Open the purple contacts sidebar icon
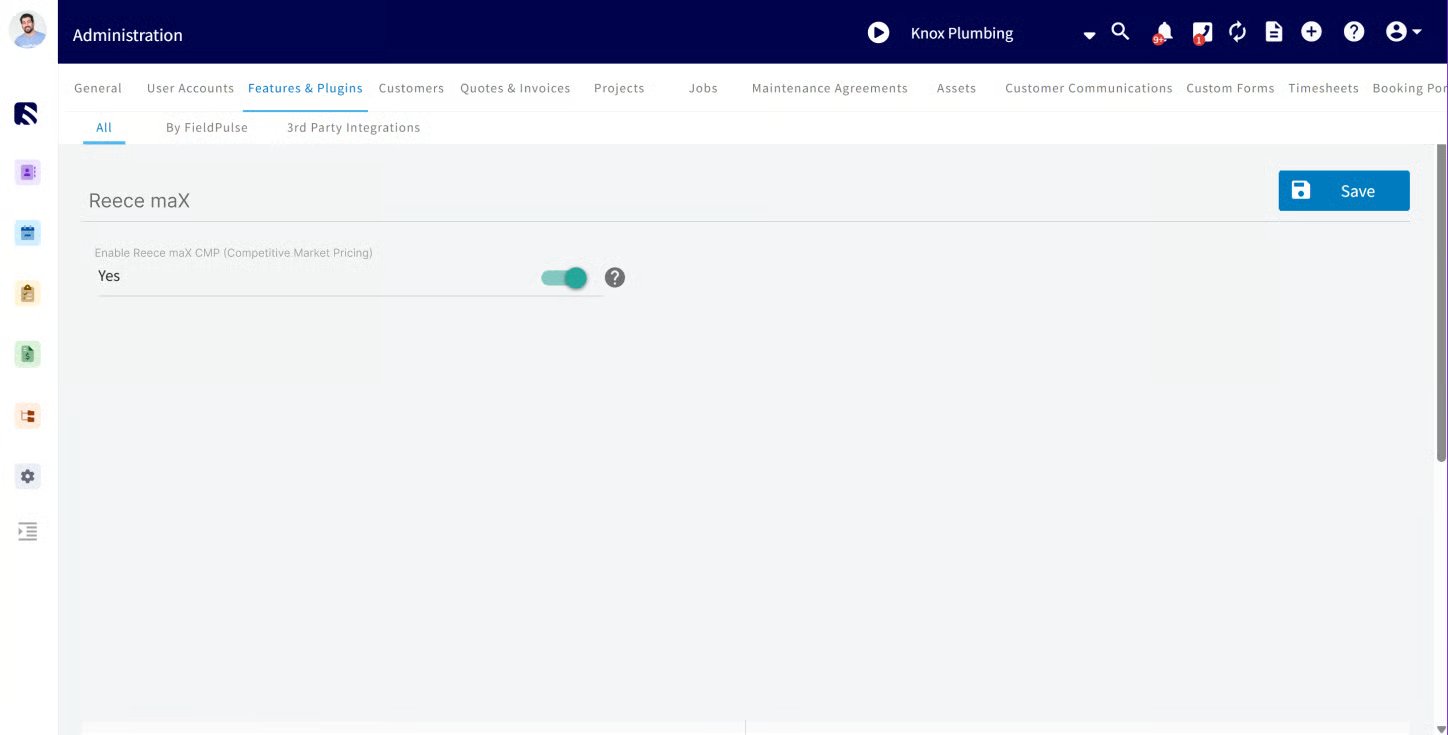This screenshot has width=1448, height=735. pyautogui.click(x=28, y=172)
